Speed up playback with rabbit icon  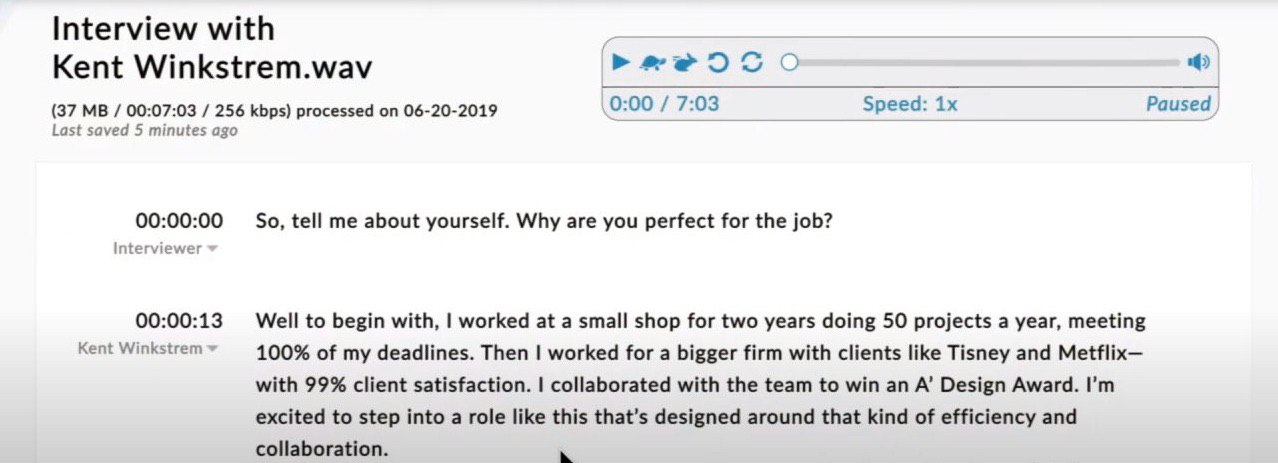point(684,63)
